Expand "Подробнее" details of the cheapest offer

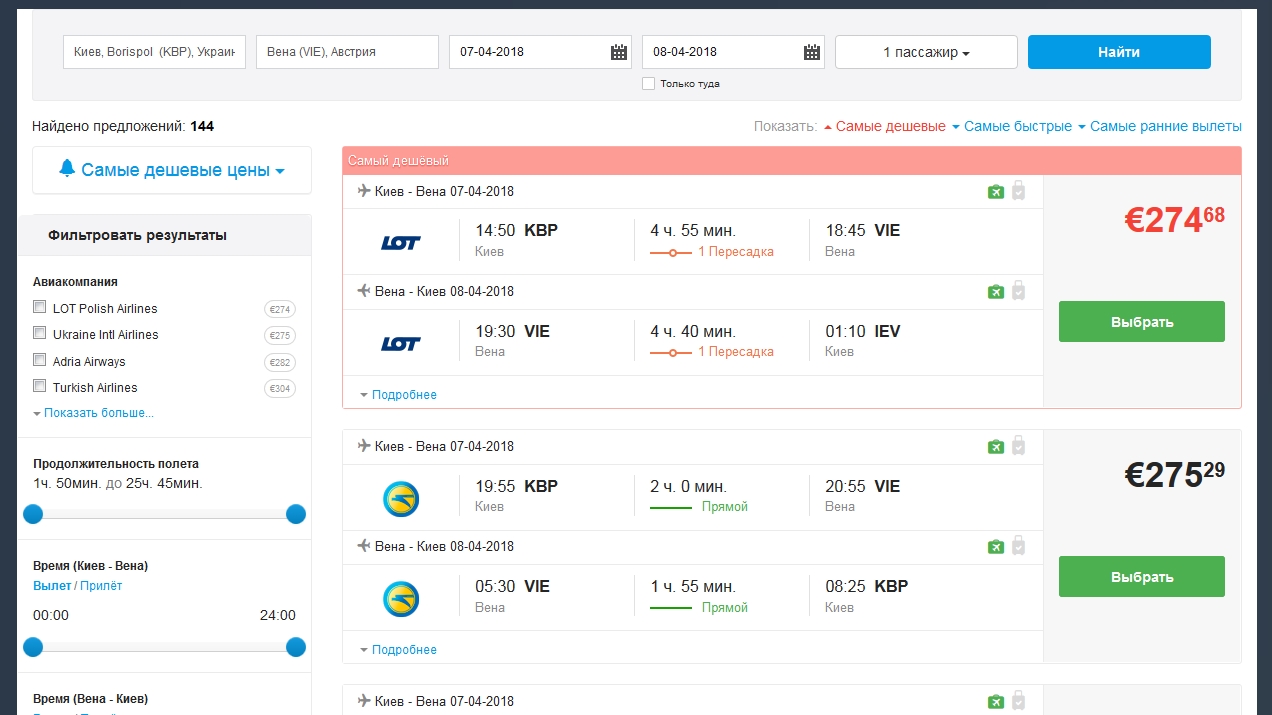404,395
